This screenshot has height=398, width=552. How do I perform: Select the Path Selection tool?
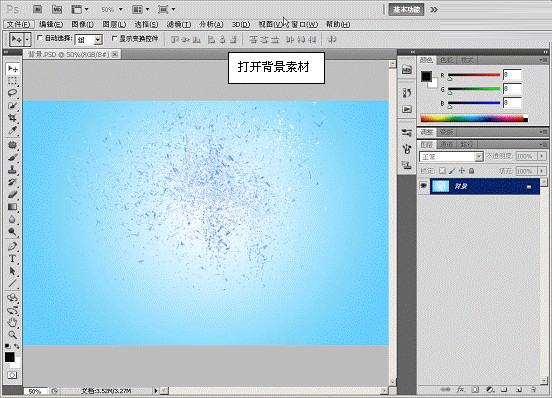pyautogui.click(x=12, y=271)
